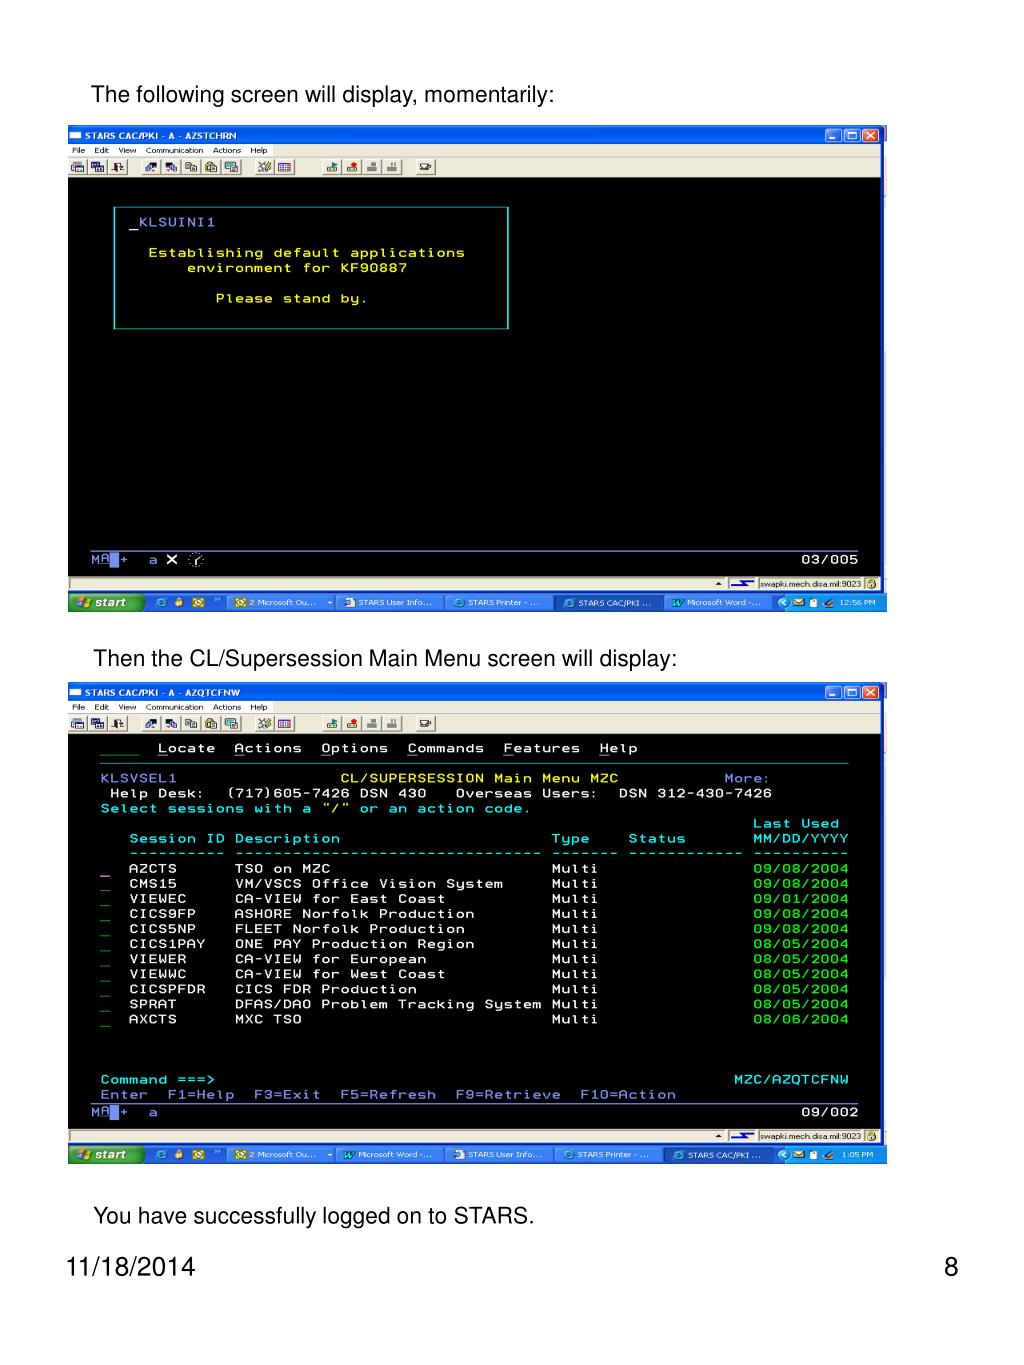Click red macro record icon in AZSTCHRN window
This screenshot has height=1365, width=1024.
coord(351,167)
